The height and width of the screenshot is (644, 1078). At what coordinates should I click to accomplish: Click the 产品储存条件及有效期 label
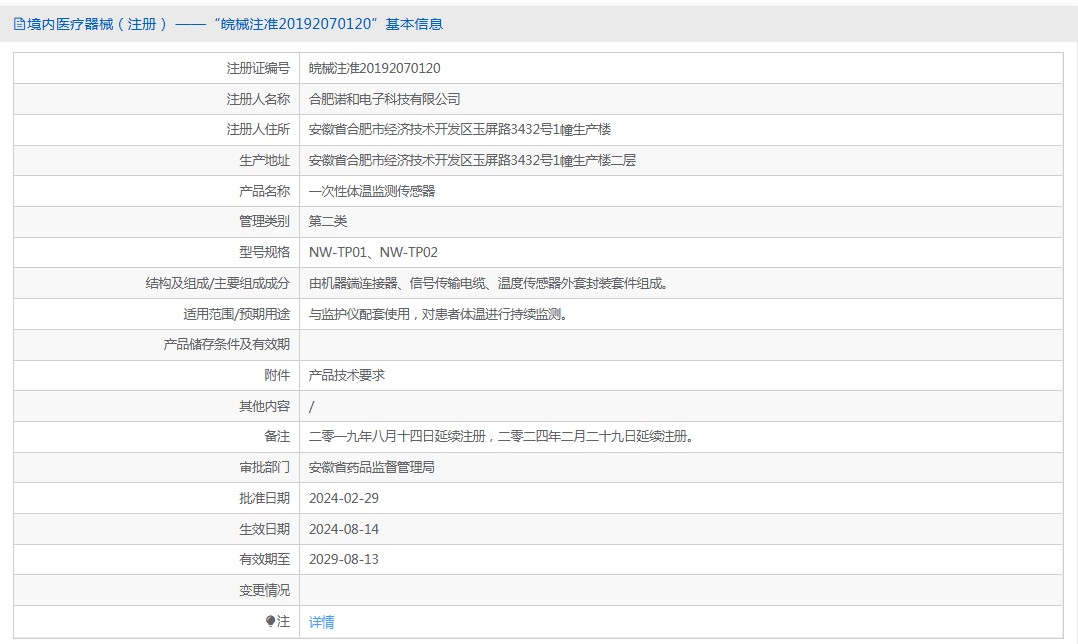227,344
